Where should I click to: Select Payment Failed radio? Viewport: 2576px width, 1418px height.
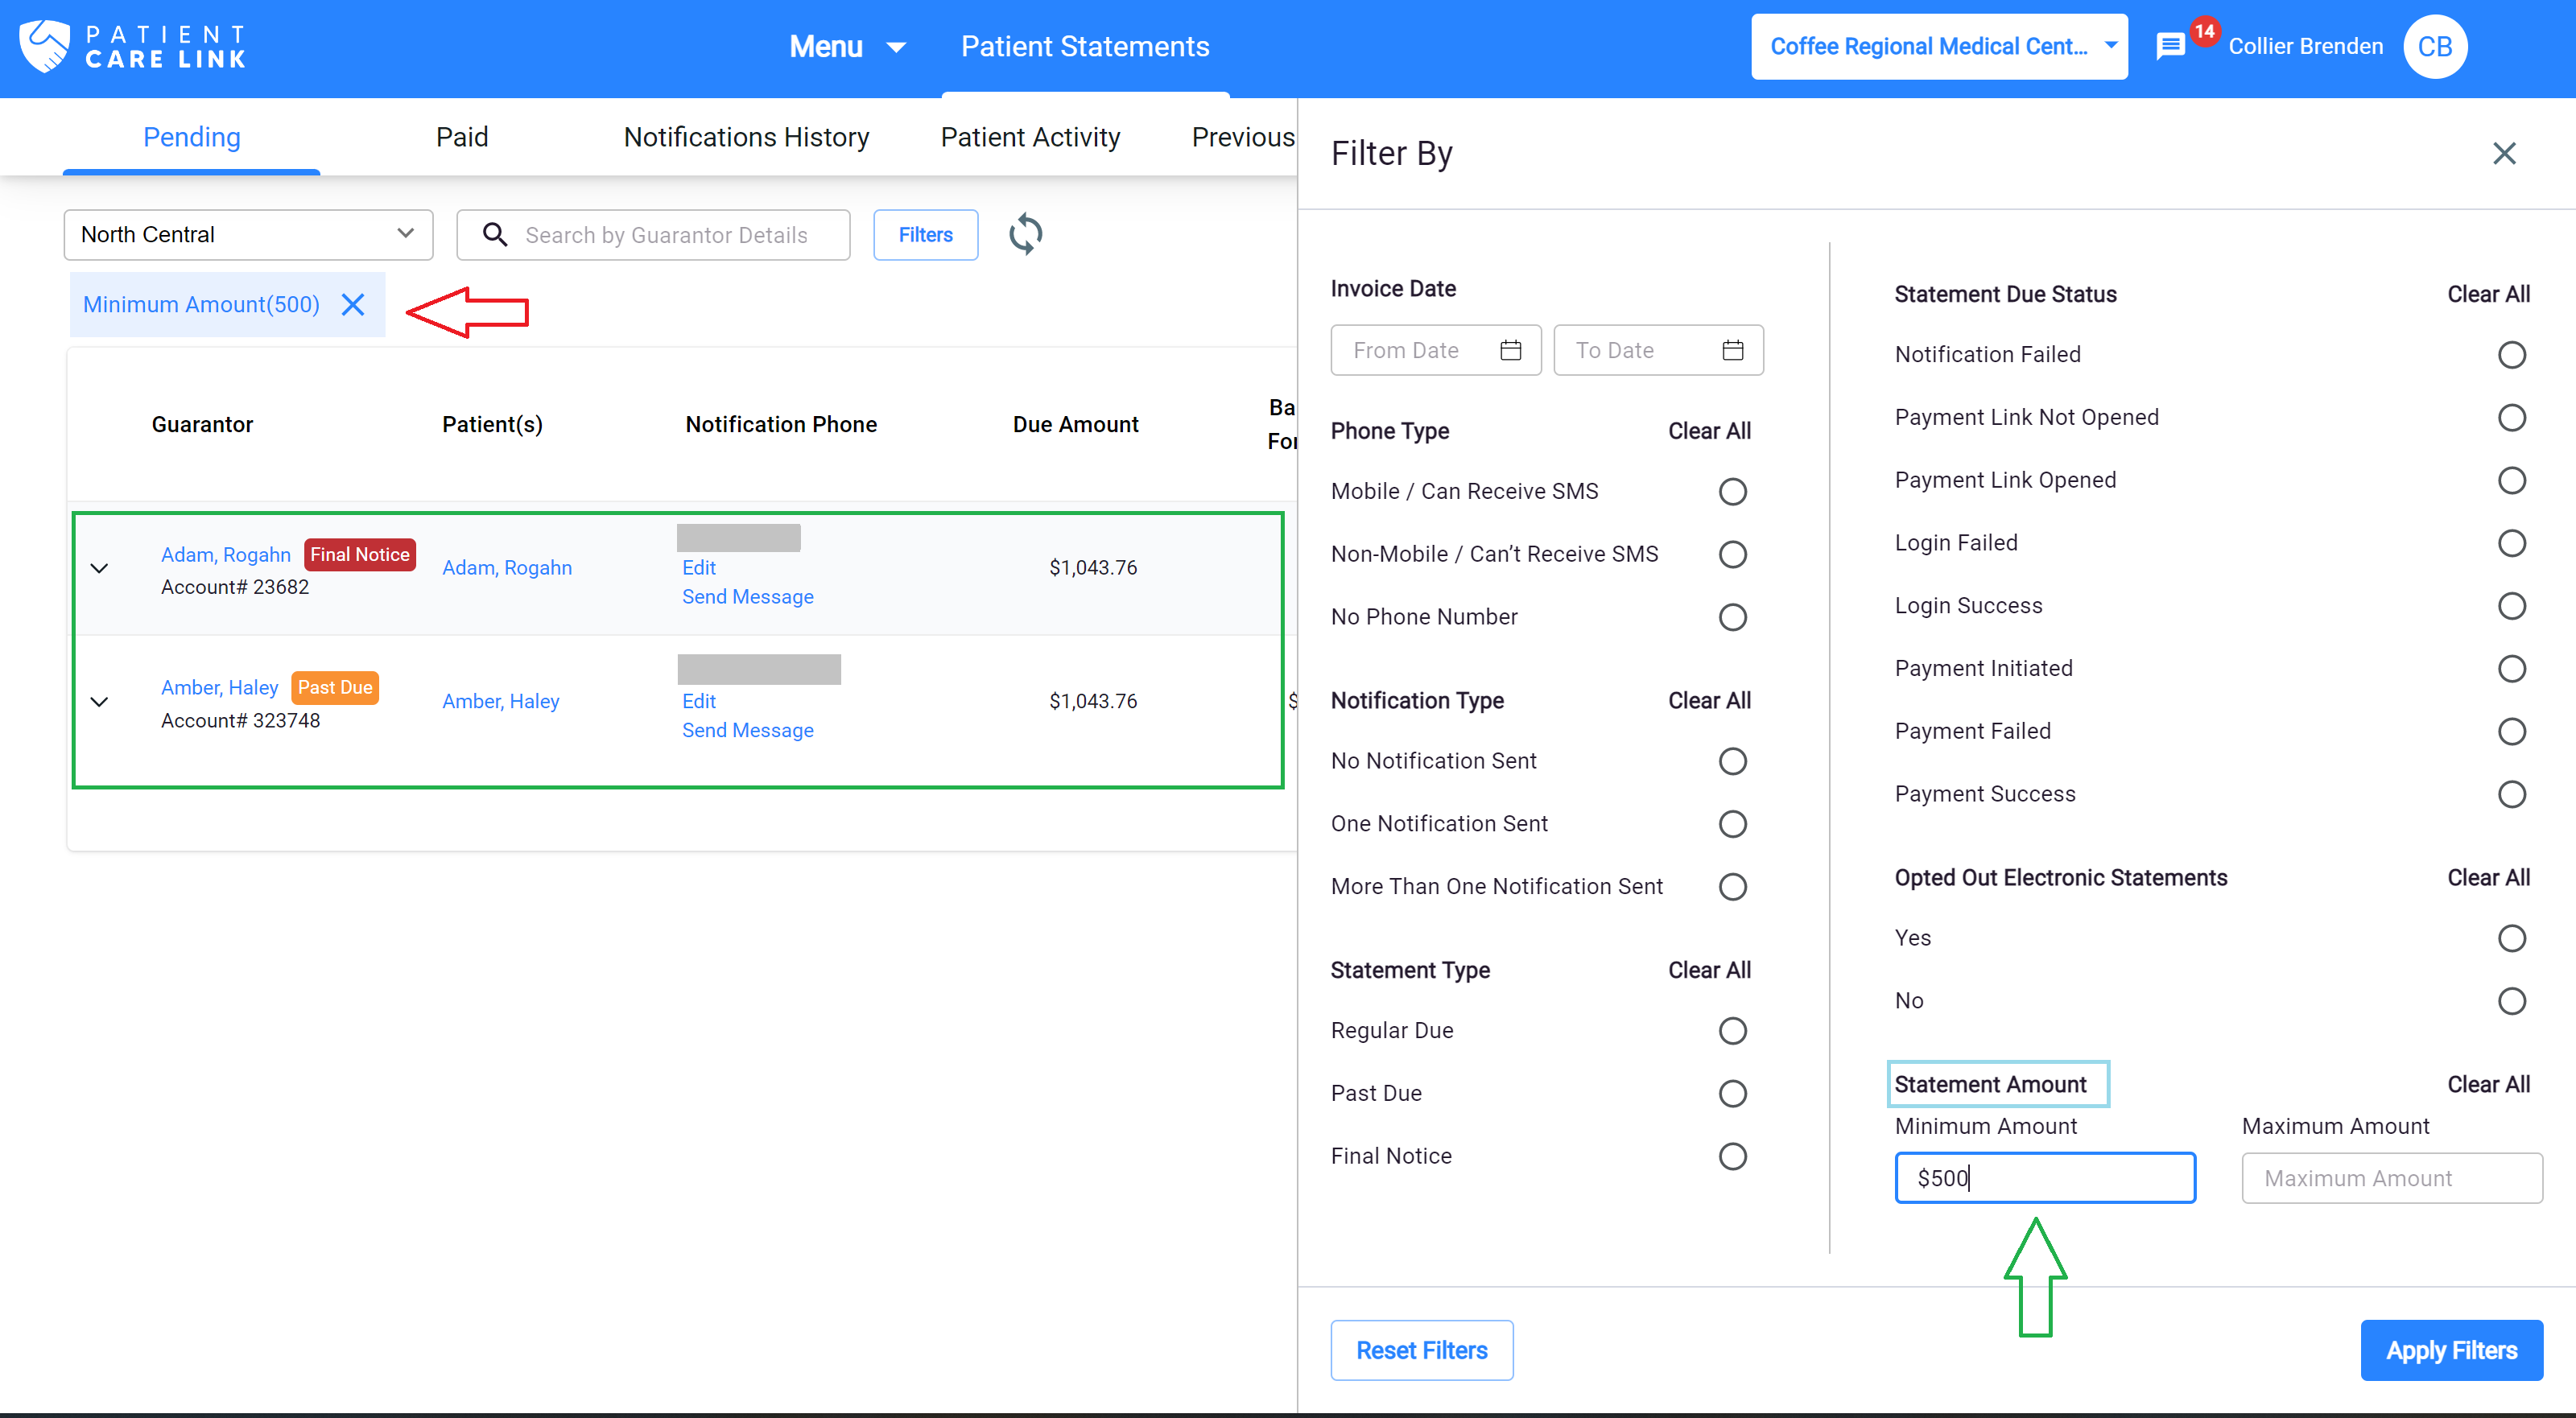pyautogui.click(x=2511, y=731)
